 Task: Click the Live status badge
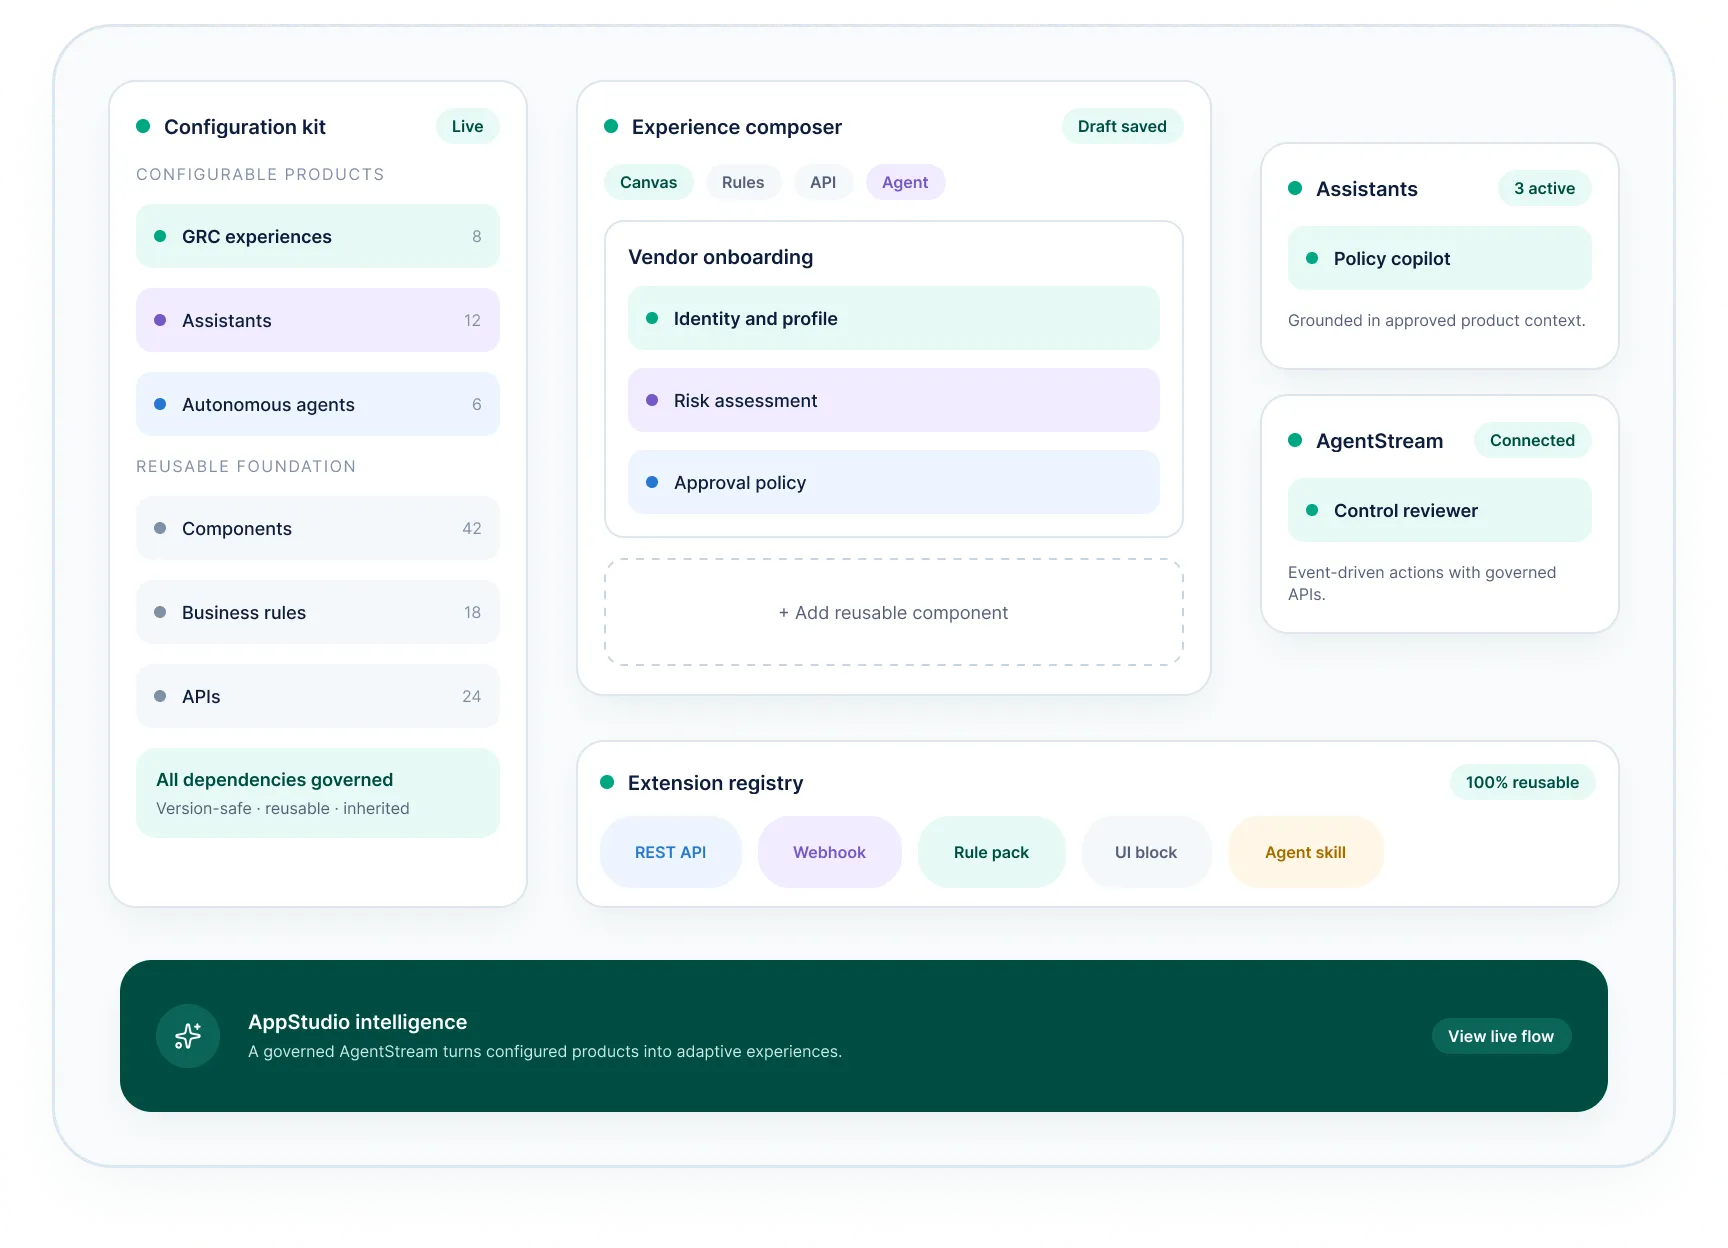coord(467,126)
